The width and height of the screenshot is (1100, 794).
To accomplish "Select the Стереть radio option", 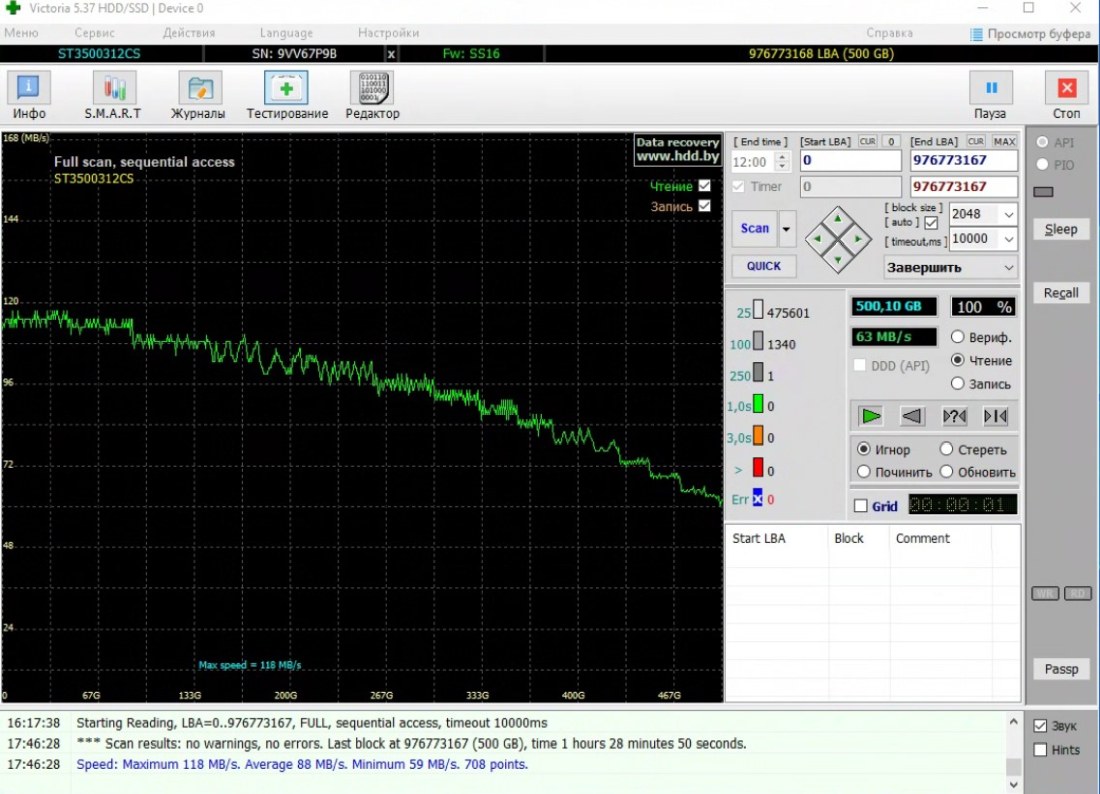I will click(x=947, y=450).
